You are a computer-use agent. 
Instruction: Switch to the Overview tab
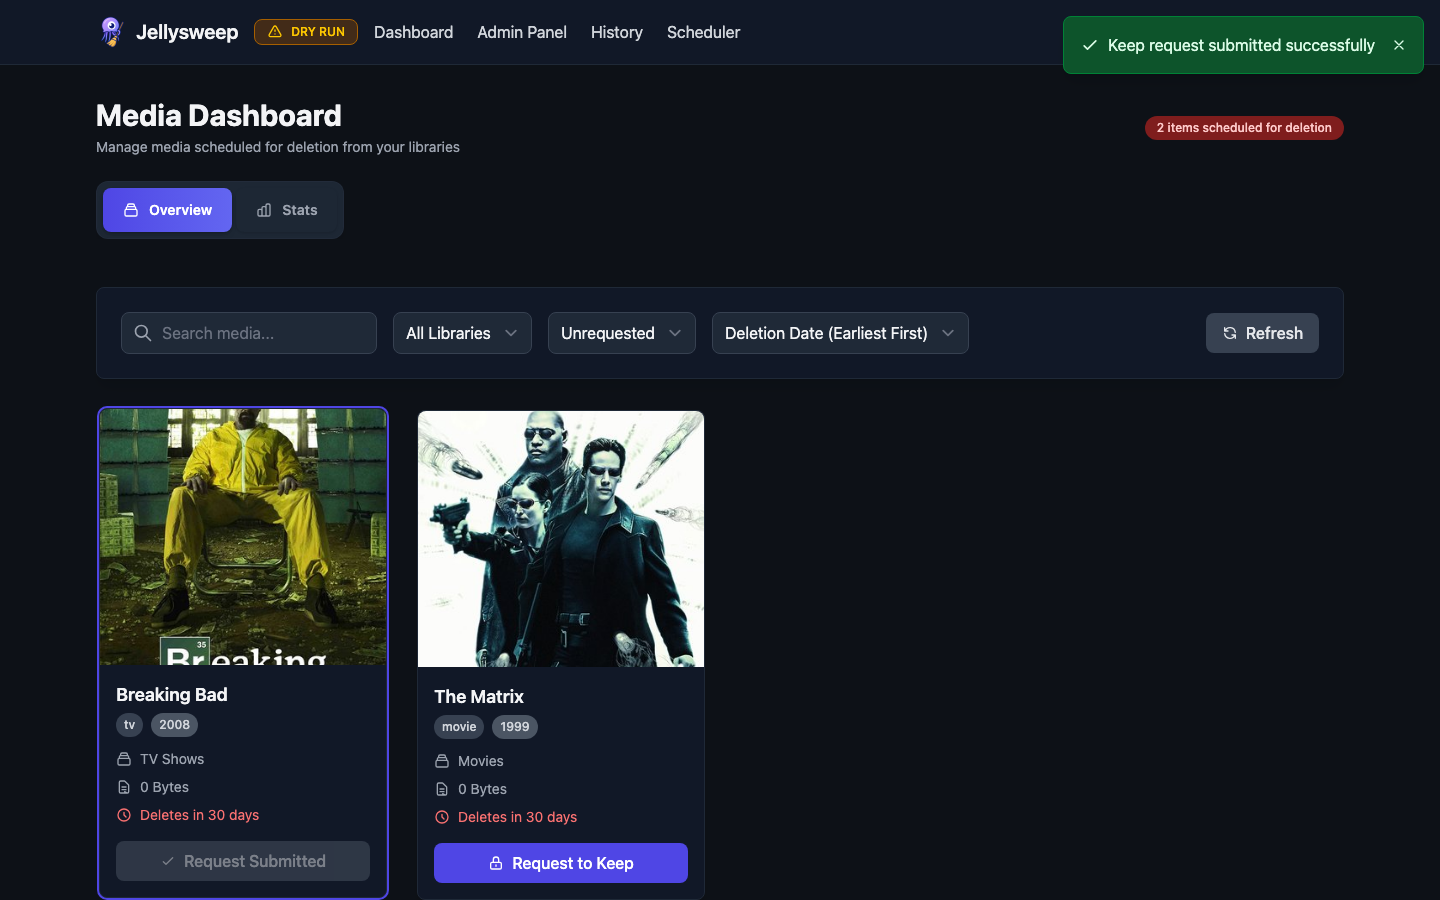167,210
